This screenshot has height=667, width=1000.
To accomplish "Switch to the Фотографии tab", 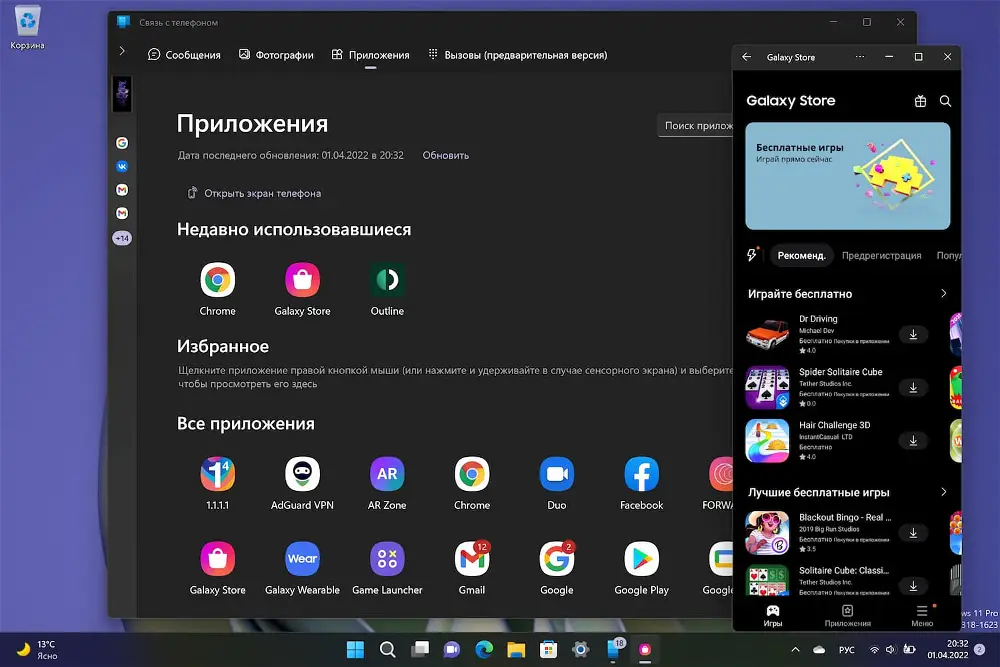I will [x=276, y=55].
